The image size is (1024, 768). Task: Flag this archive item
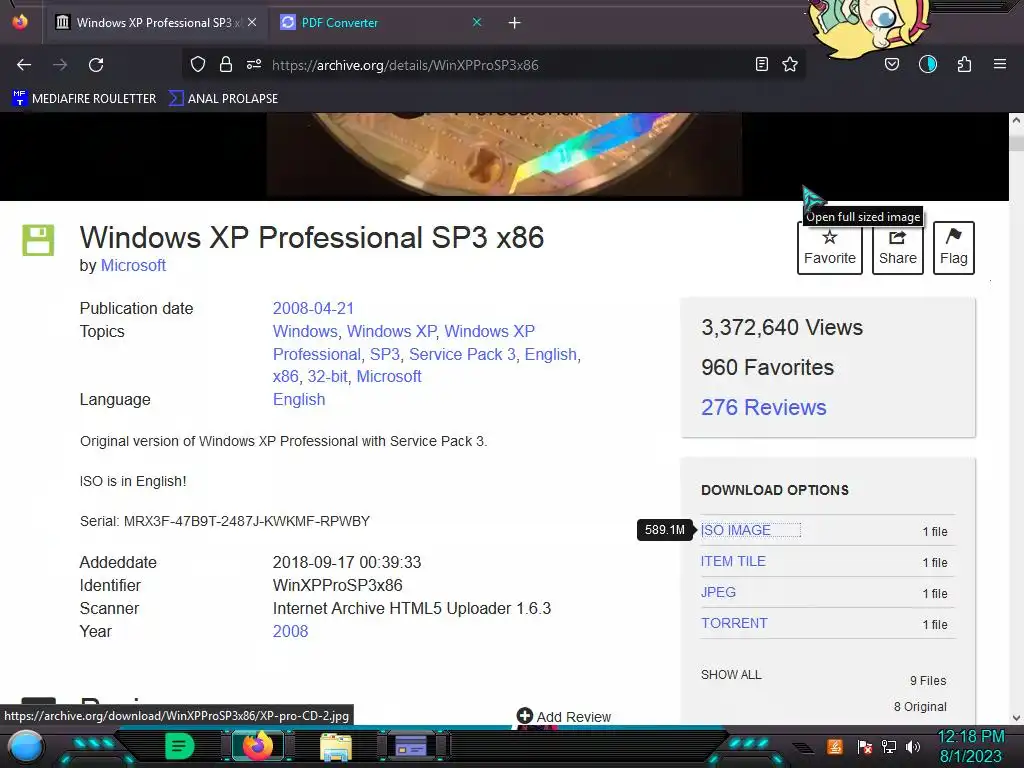coord(953,248)
